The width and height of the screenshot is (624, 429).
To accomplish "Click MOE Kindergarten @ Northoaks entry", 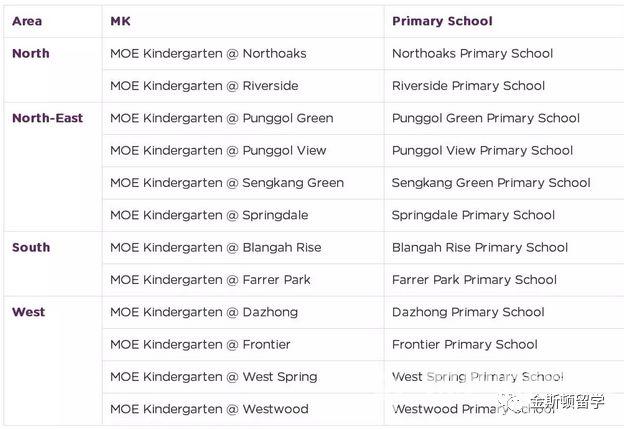I will click(208, 54).
